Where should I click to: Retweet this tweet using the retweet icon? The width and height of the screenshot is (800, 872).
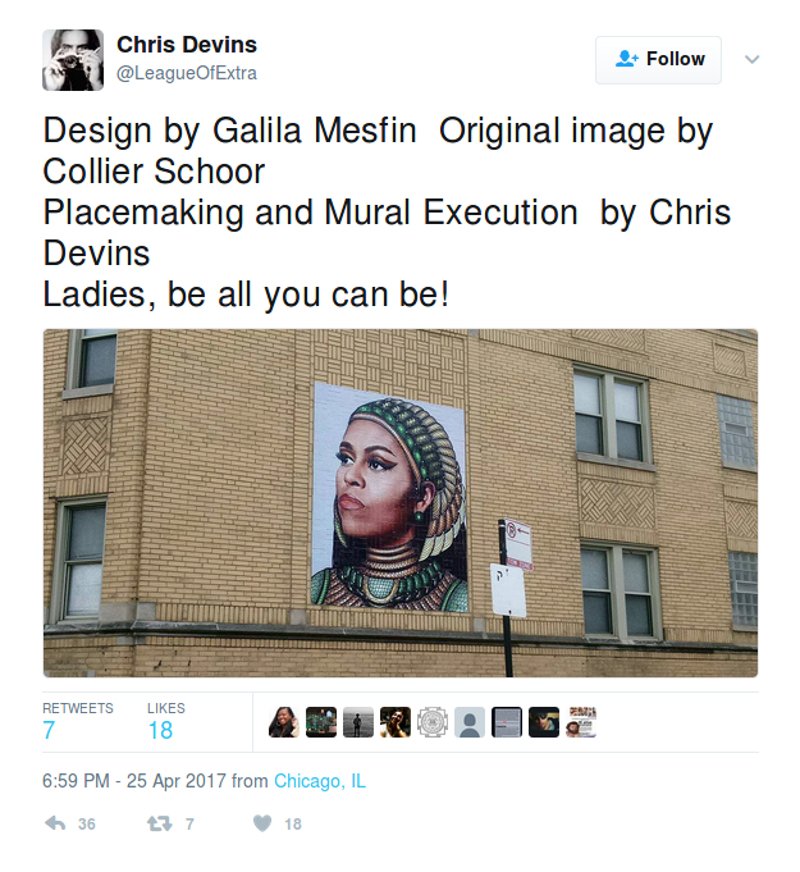point(156,824)
